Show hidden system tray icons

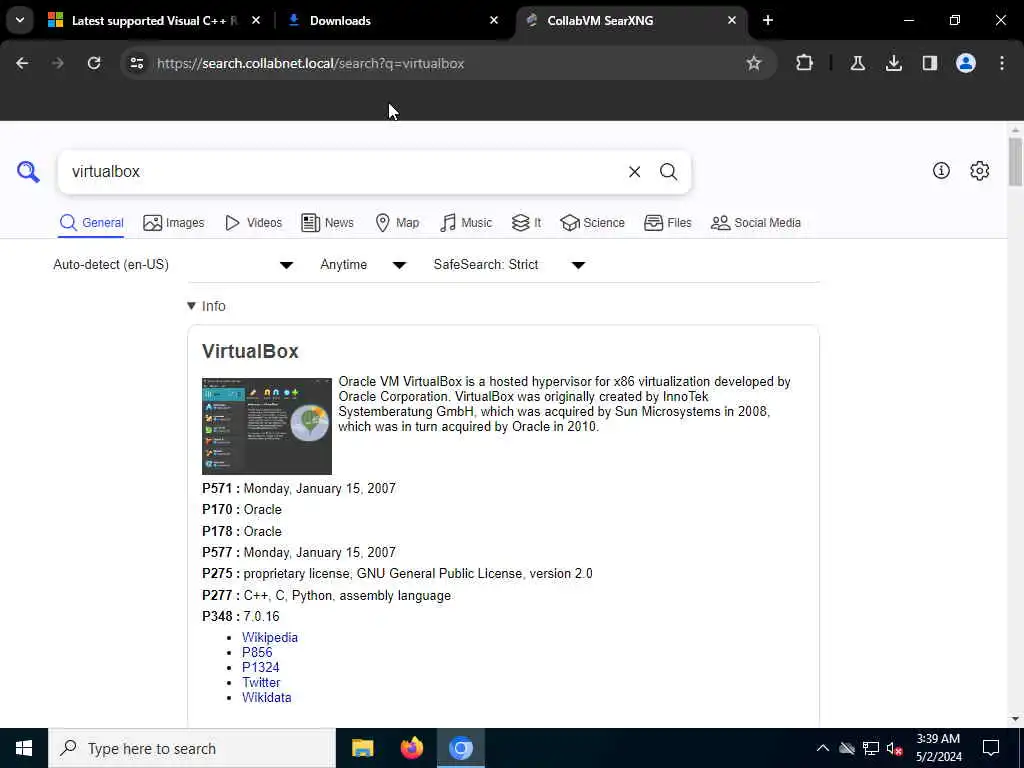pyautogui.click(x=823, y=748)
